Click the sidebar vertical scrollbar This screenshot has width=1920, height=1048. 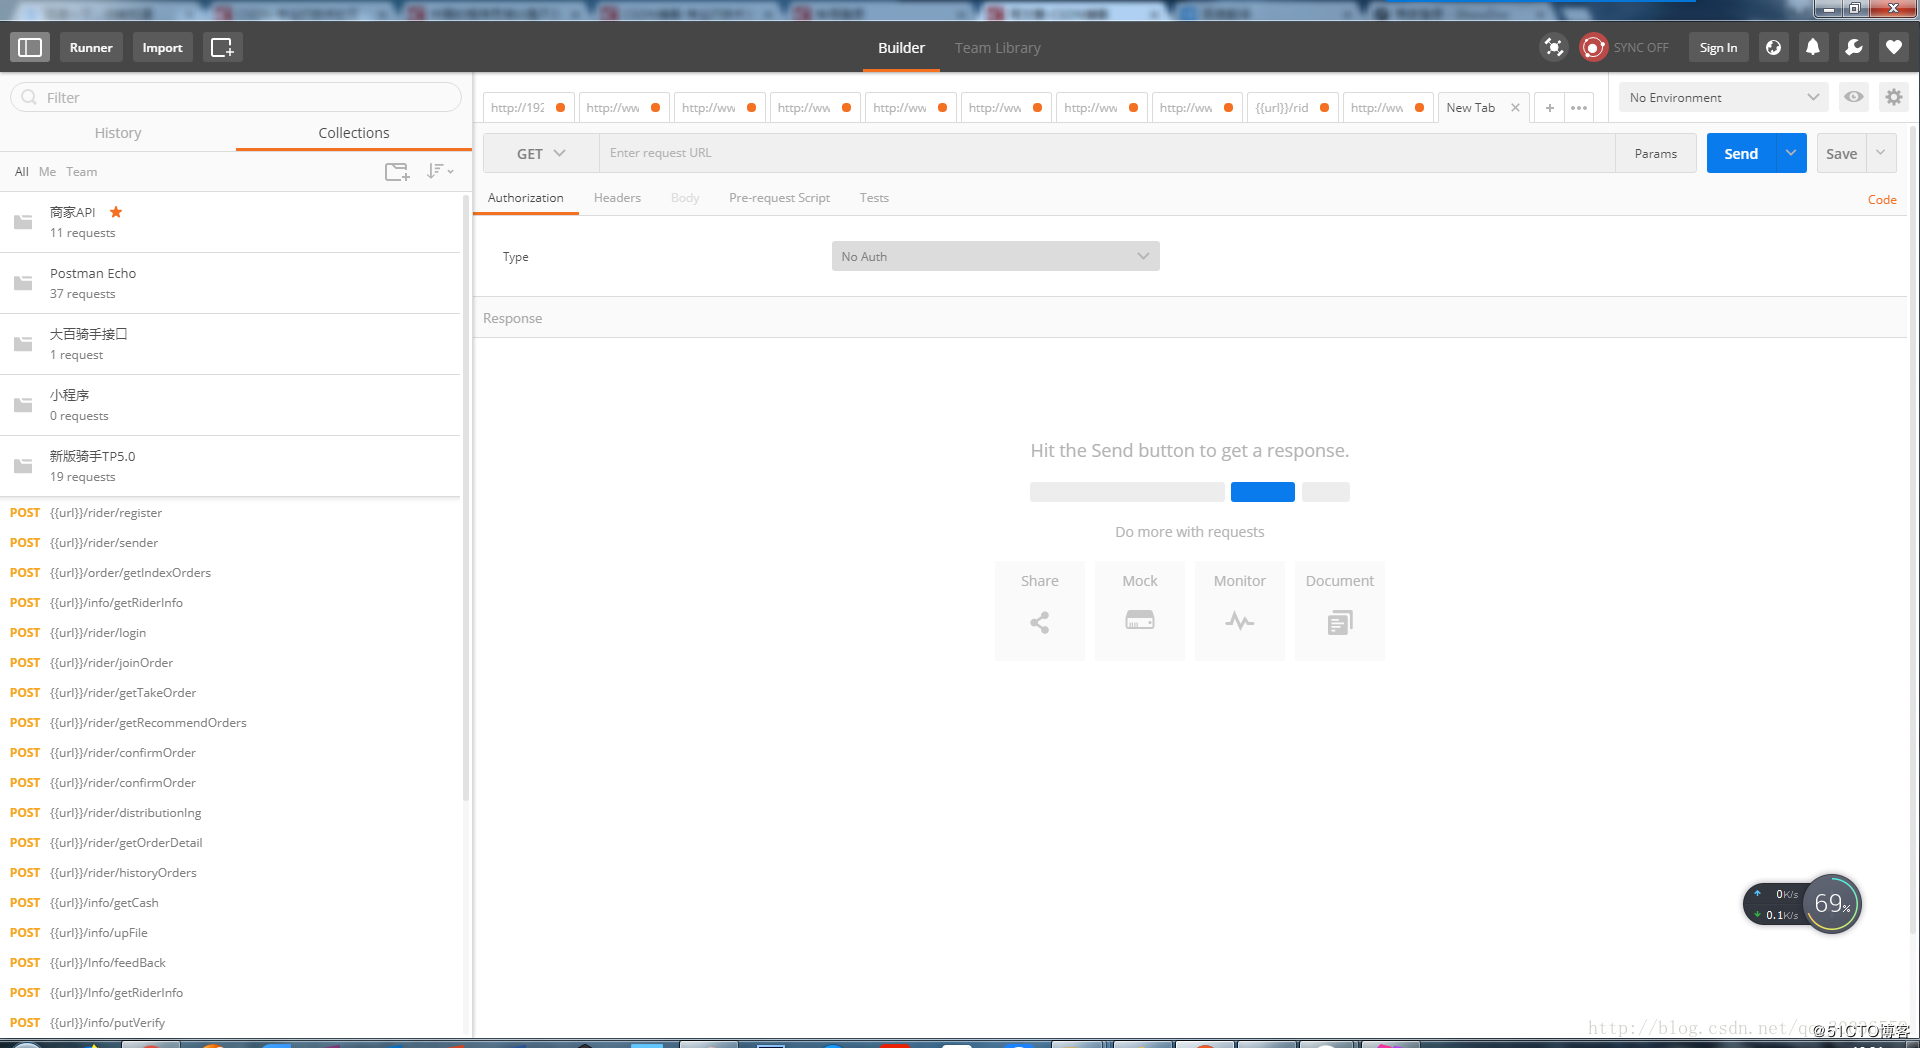coord(465,500)
